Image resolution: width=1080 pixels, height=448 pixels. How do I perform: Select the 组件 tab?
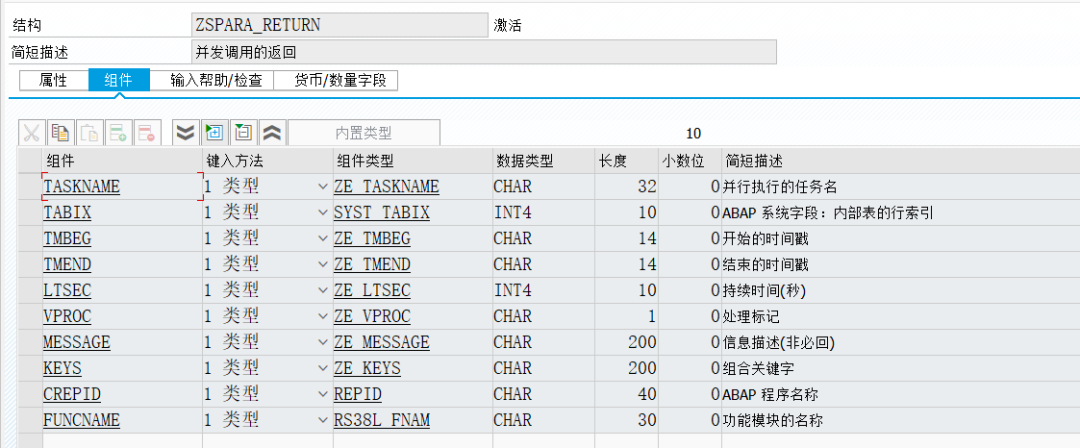point(118,81)
